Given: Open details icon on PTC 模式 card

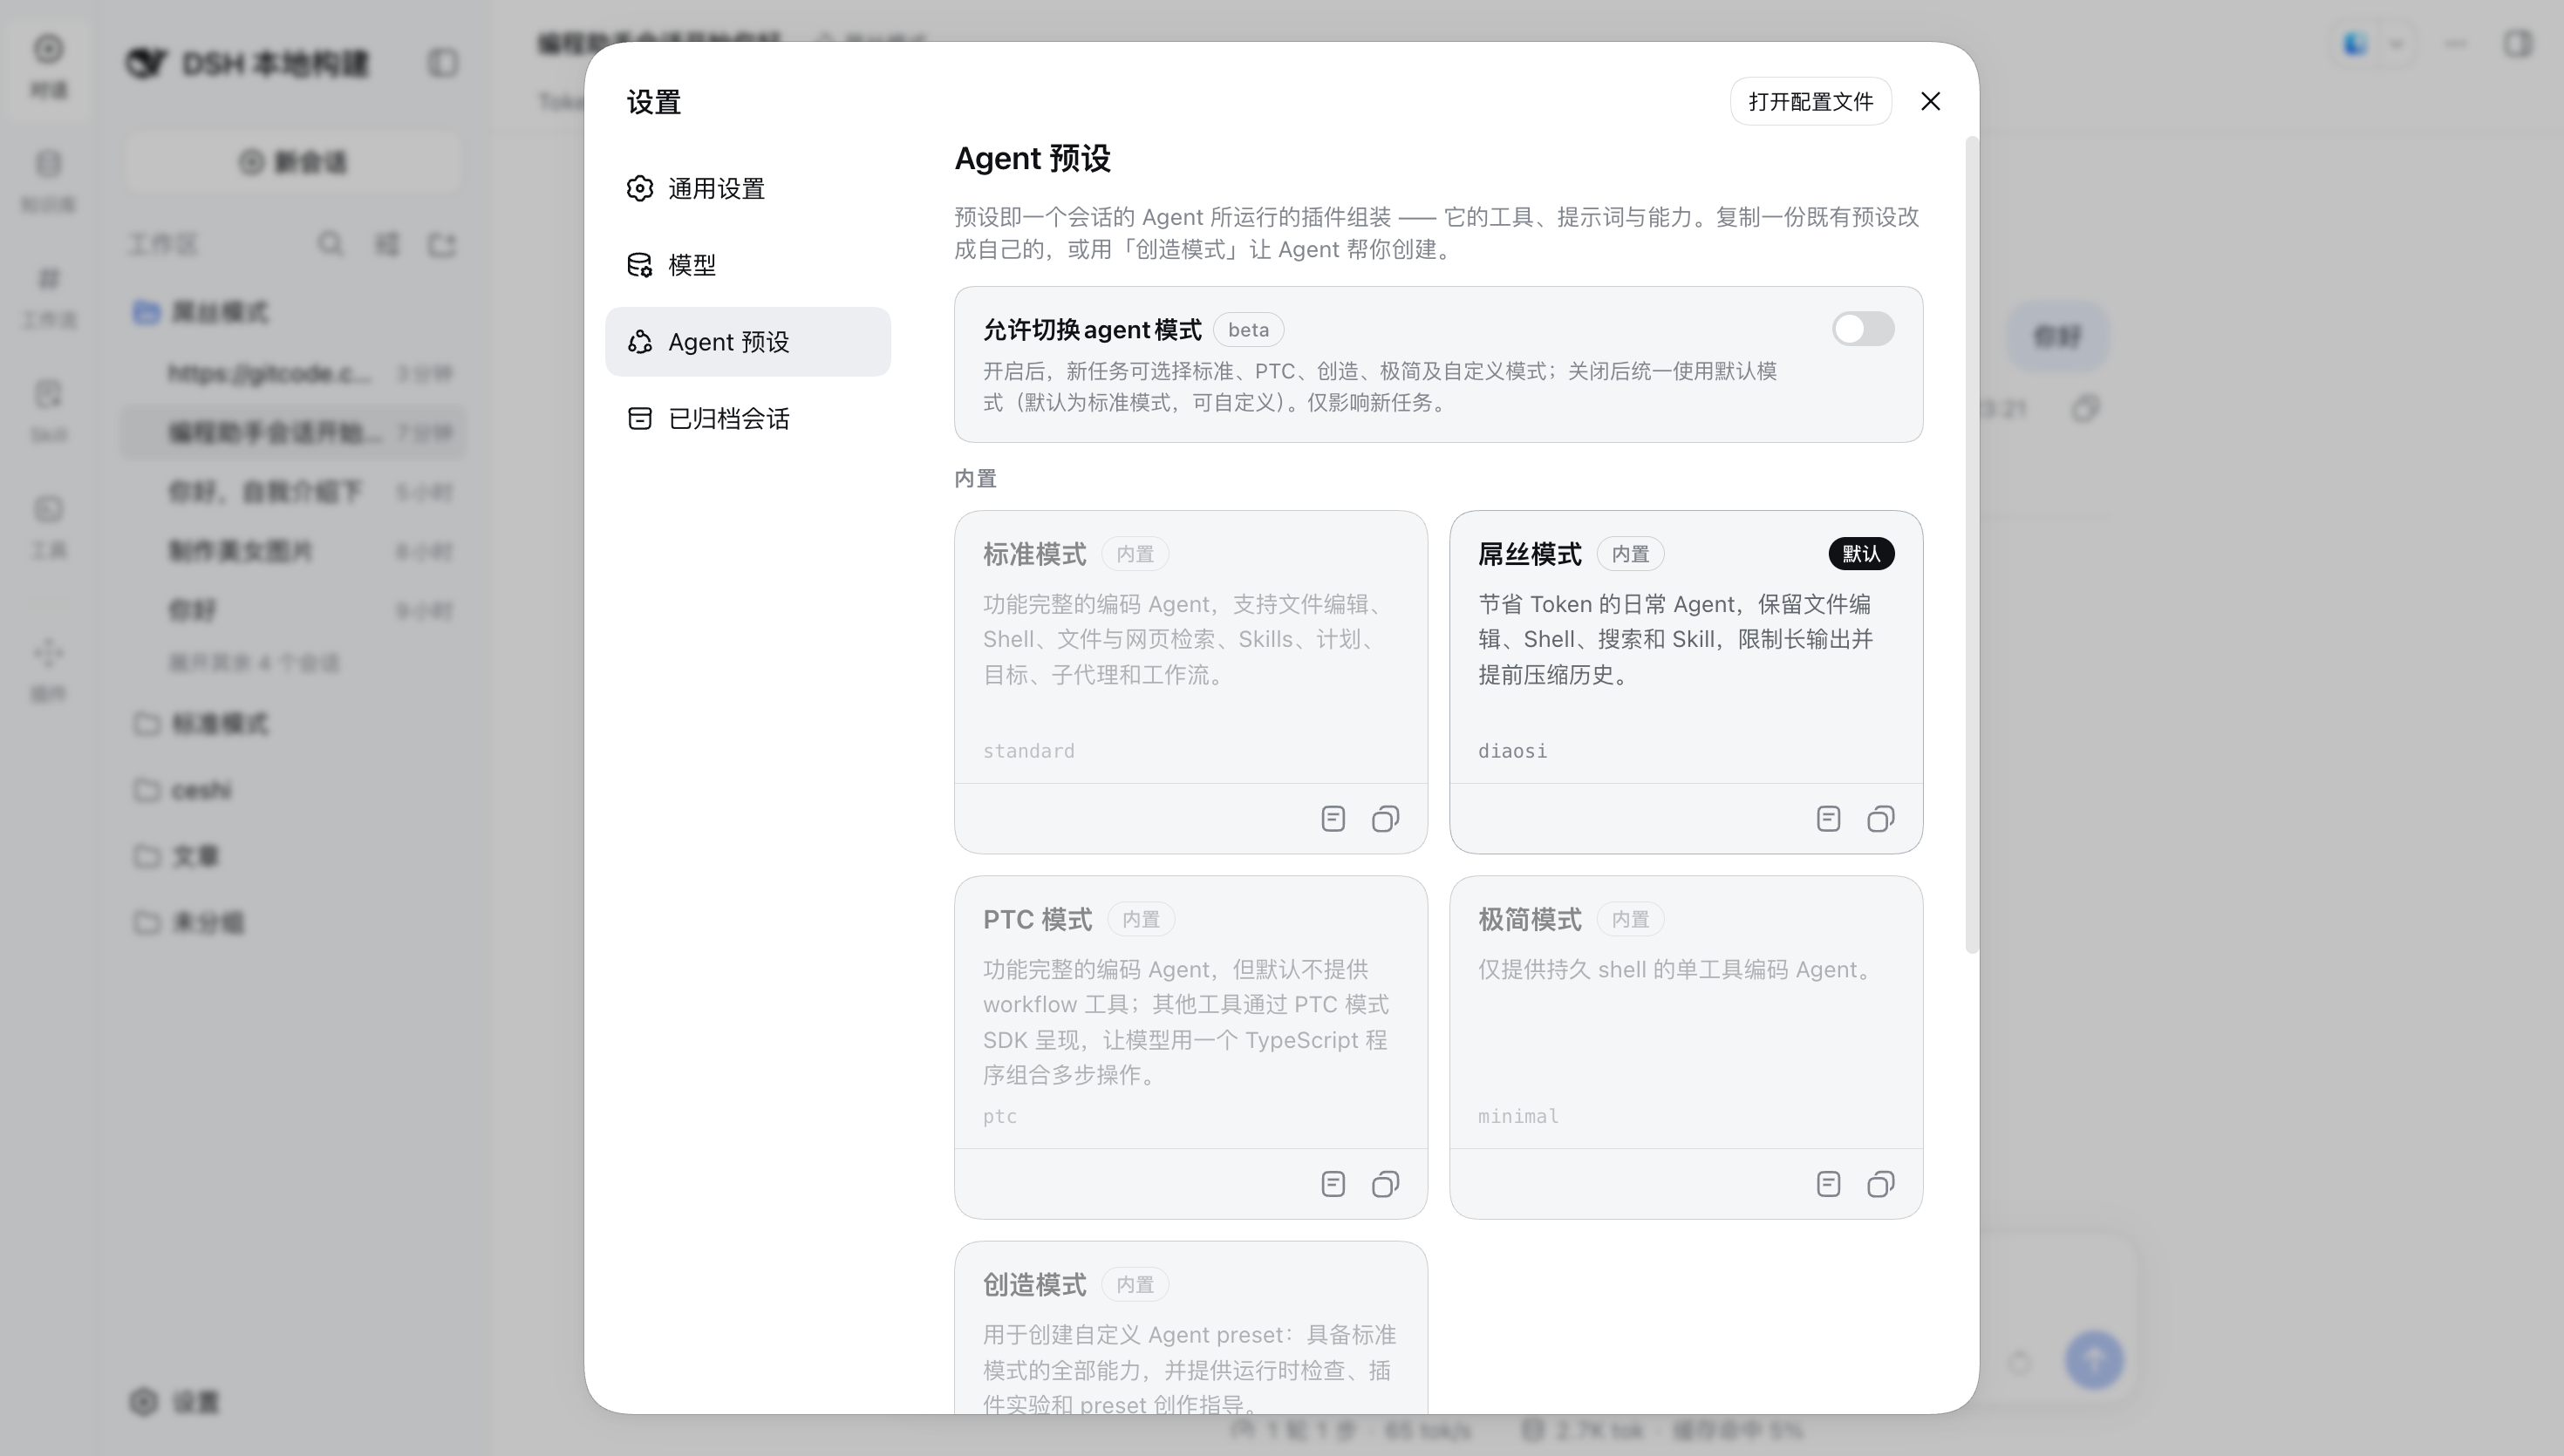Looking at the screenshot, I should tap(1333, 1184).
